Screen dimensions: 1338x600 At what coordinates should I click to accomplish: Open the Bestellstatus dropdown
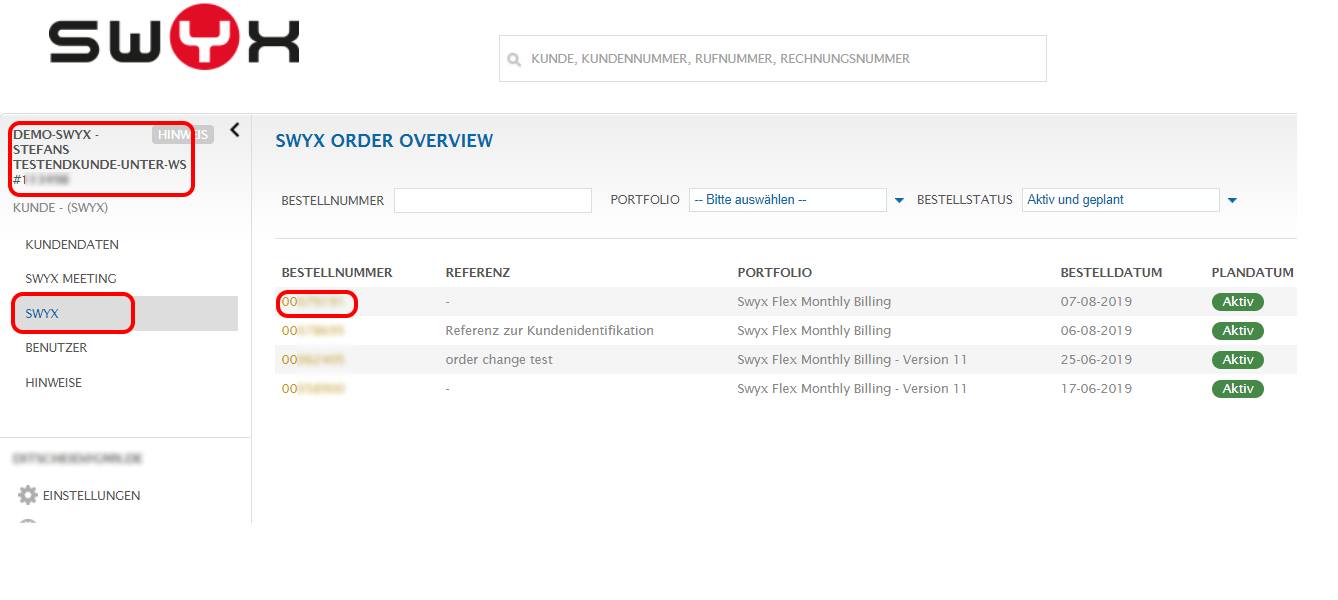(1120, 200)
